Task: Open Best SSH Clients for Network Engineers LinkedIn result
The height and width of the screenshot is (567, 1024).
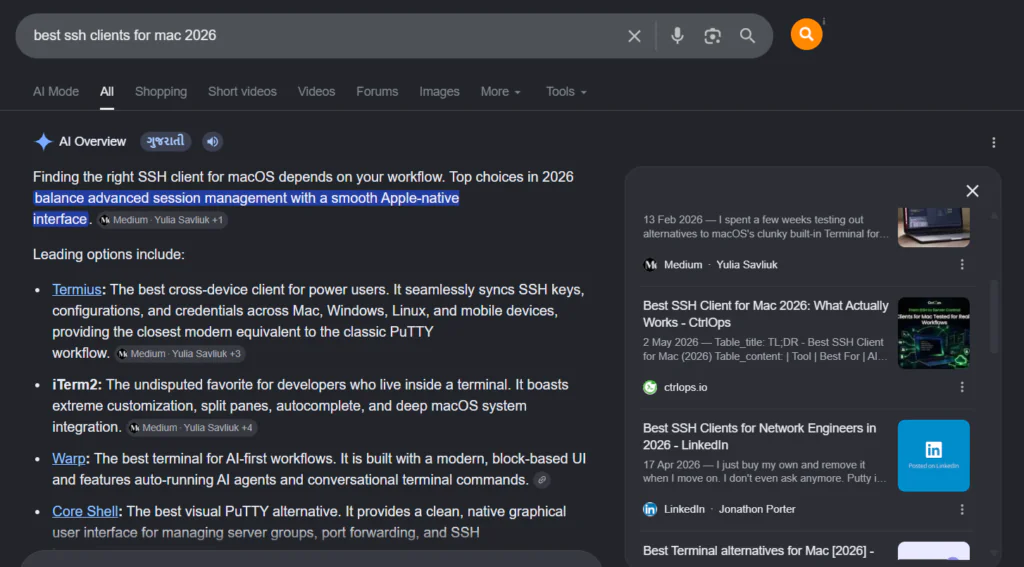Action: (x=760, y=436)
